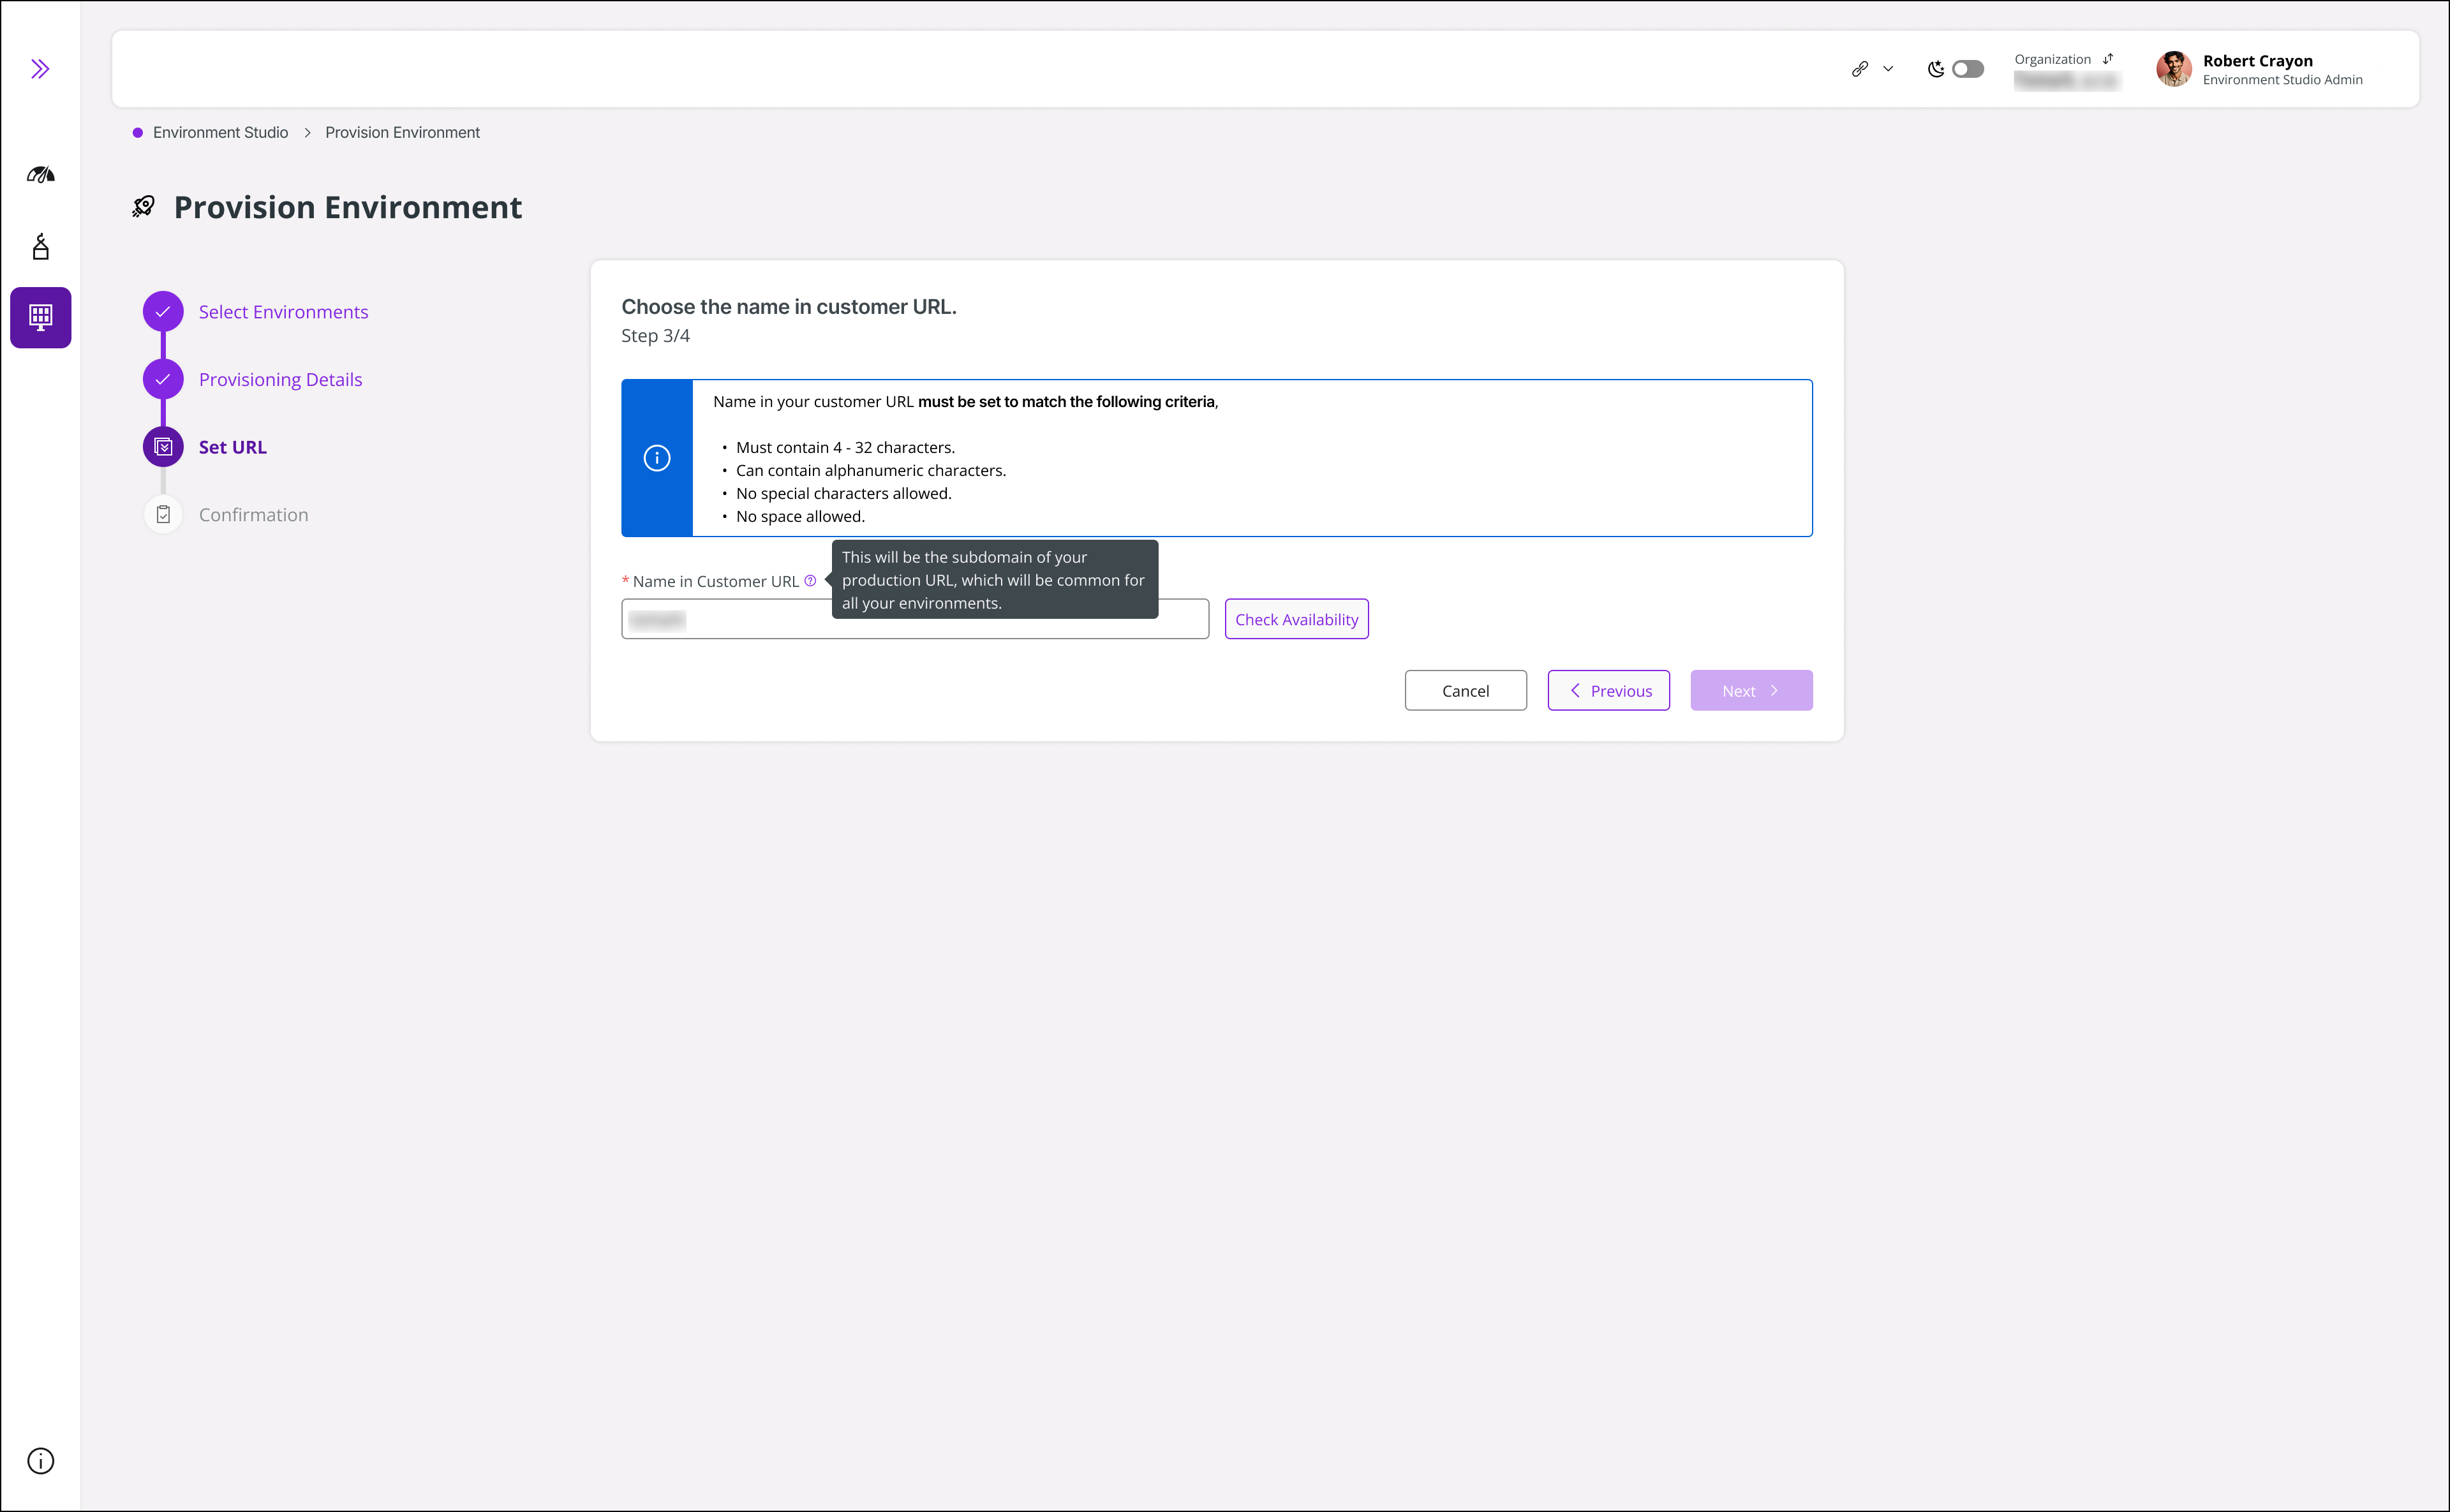Focus the Name in Customer URL input field

915,619
